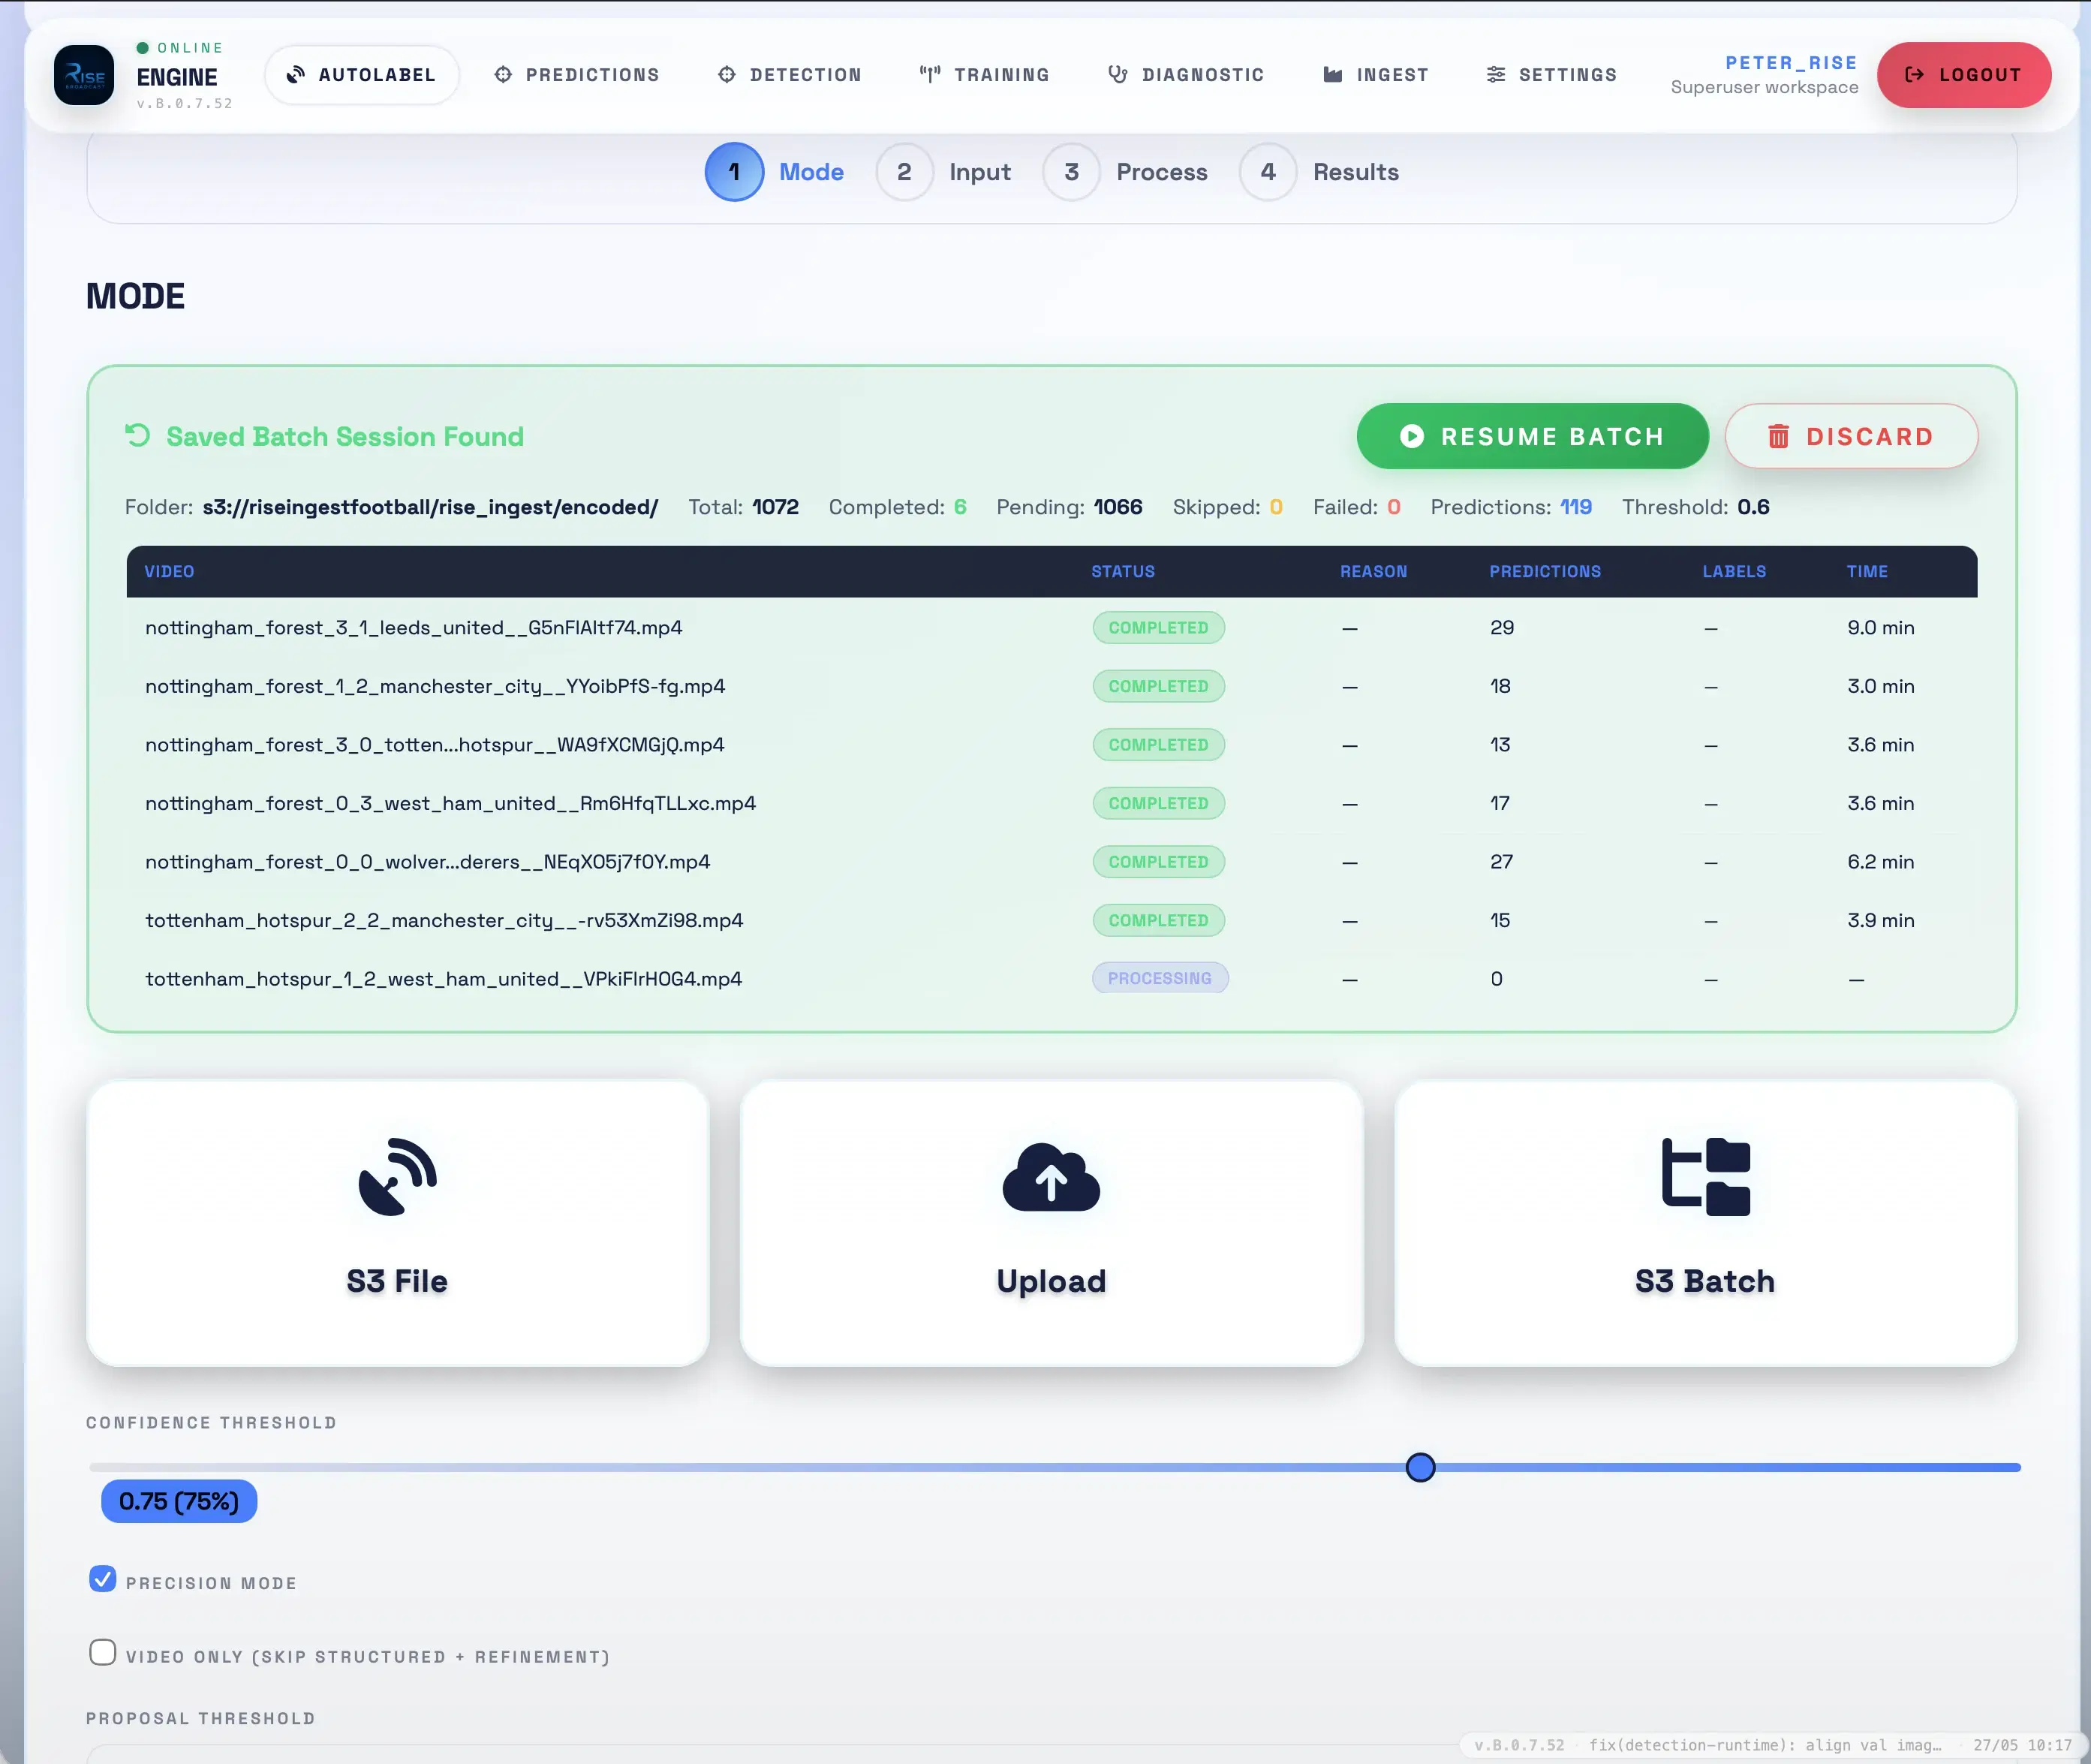
Task: Click the play icon in Resume Batch
Action: (1412, 436)
